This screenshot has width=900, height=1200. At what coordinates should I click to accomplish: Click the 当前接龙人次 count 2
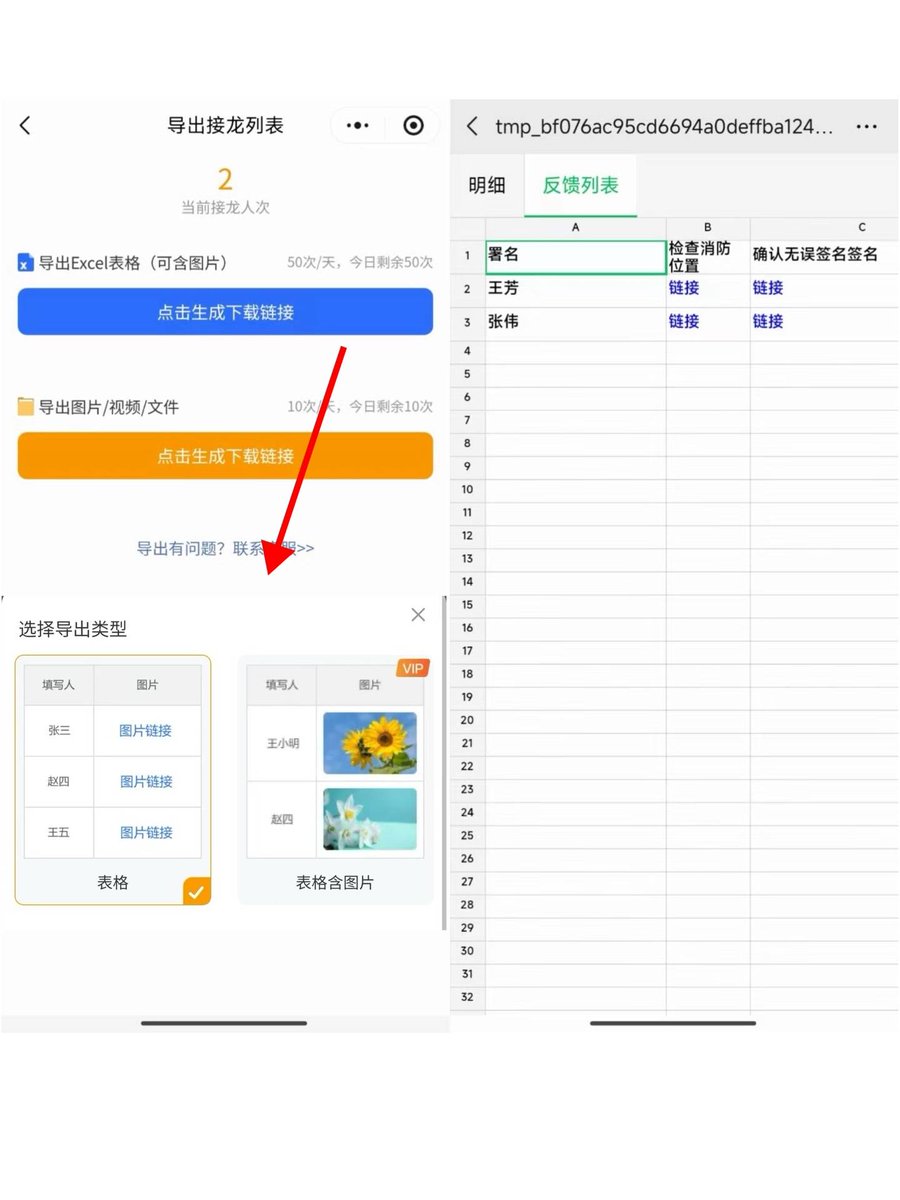225,179
